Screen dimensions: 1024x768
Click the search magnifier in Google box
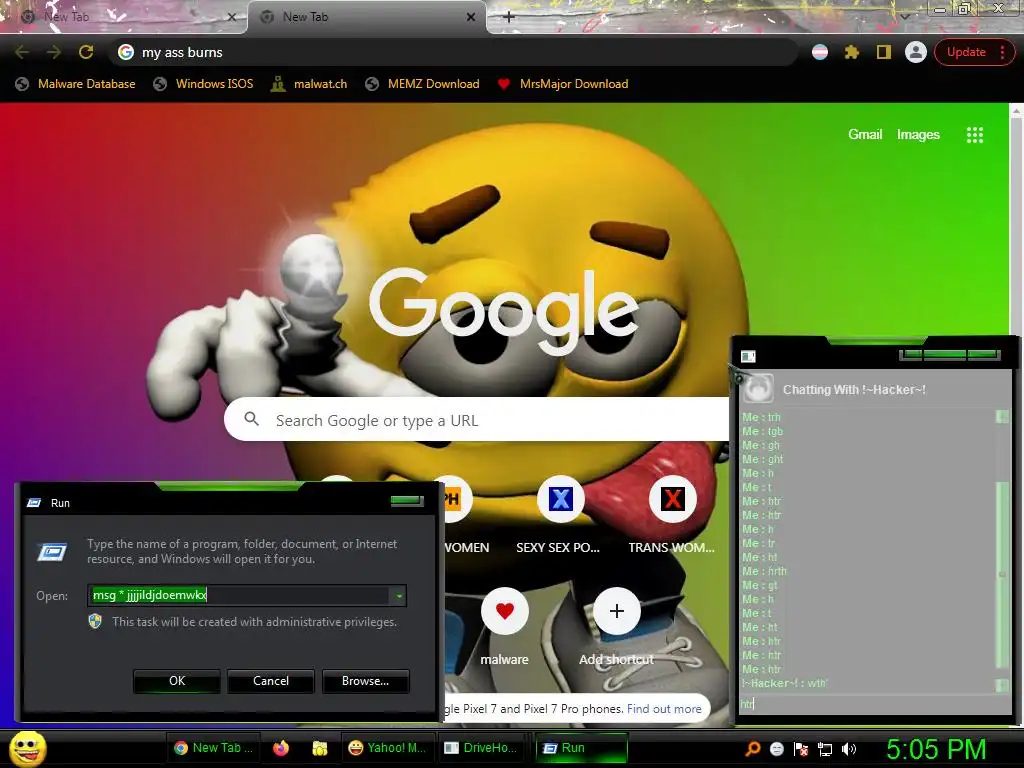(251, 419)
